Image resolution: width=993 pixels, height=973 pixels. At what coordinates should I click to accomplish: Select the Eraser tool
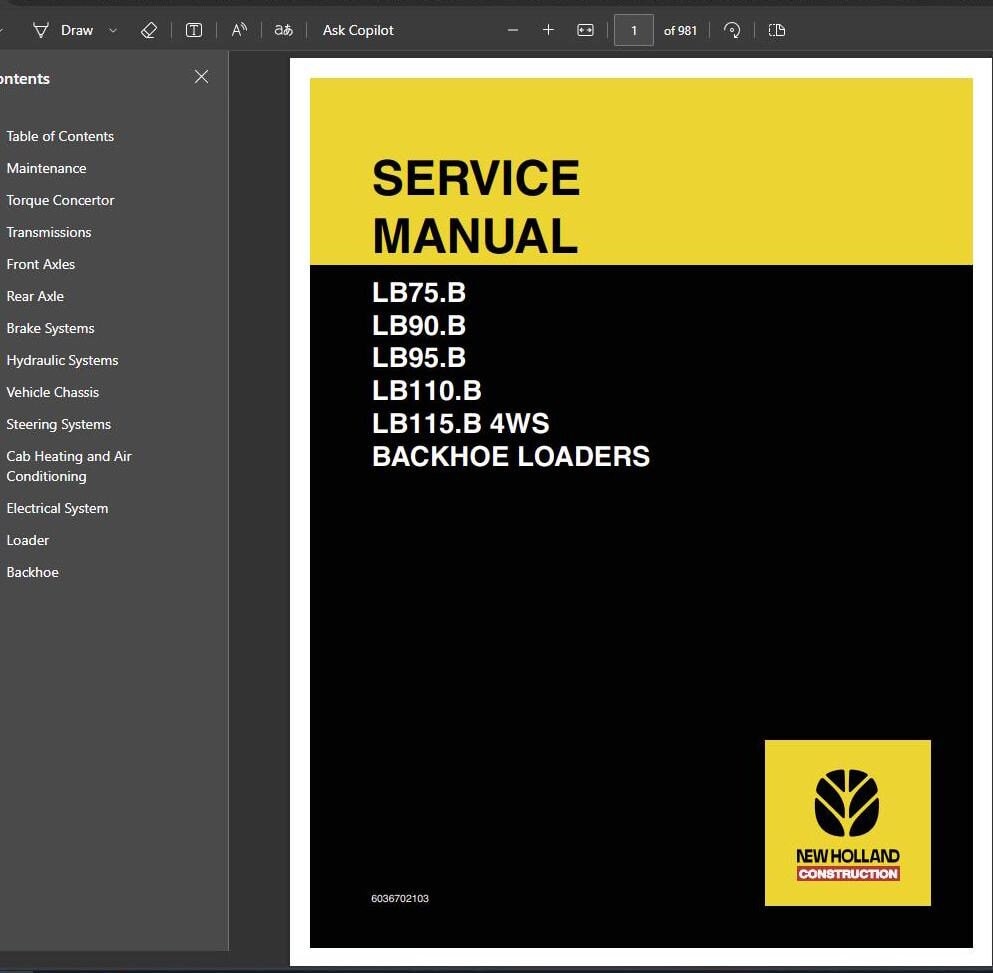[x=149, y=30]
